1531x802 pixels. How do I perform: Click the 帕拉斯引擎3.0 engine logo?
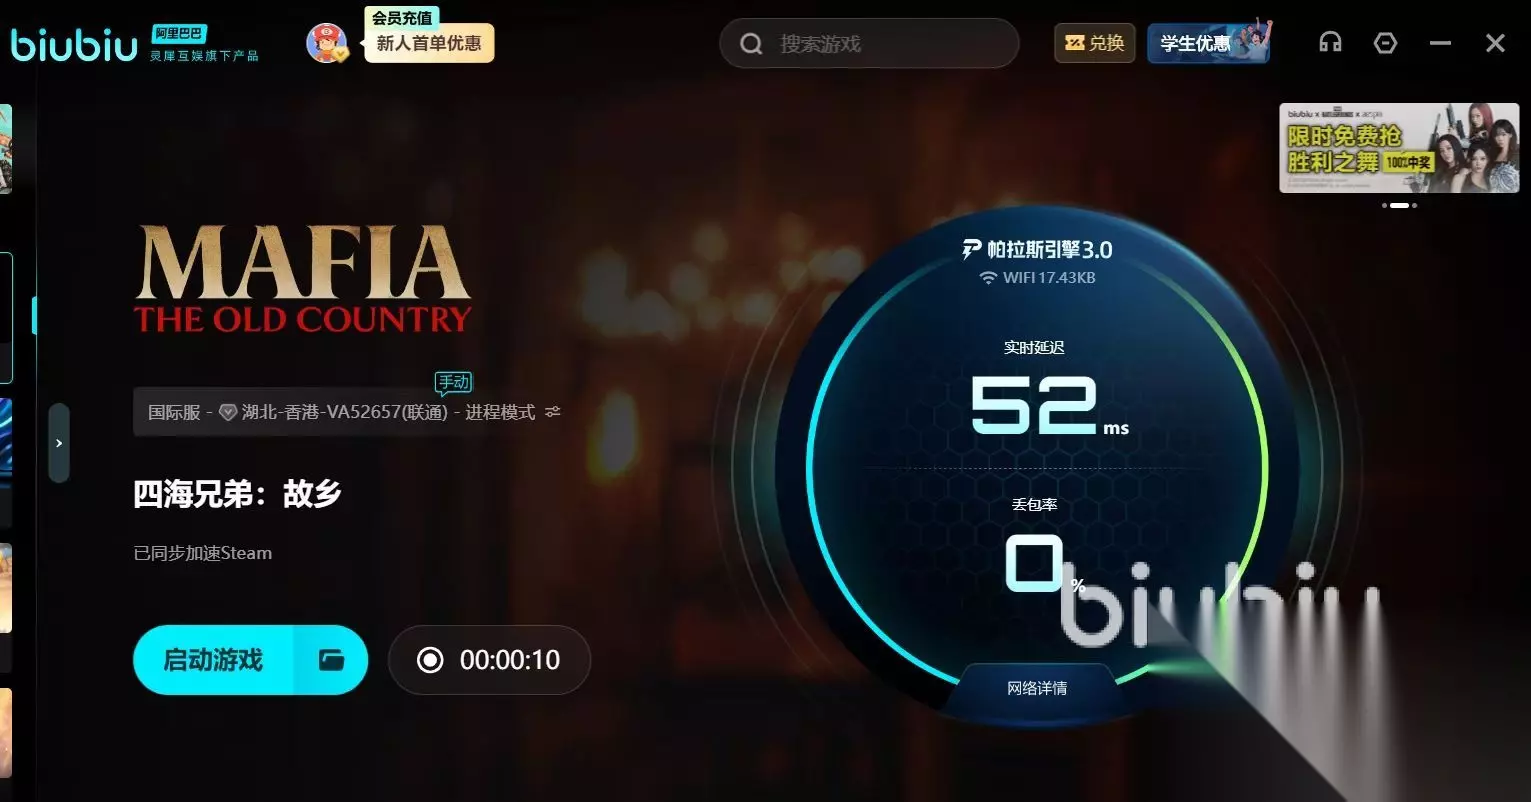pyautogui.click(x=1036, y=250)
